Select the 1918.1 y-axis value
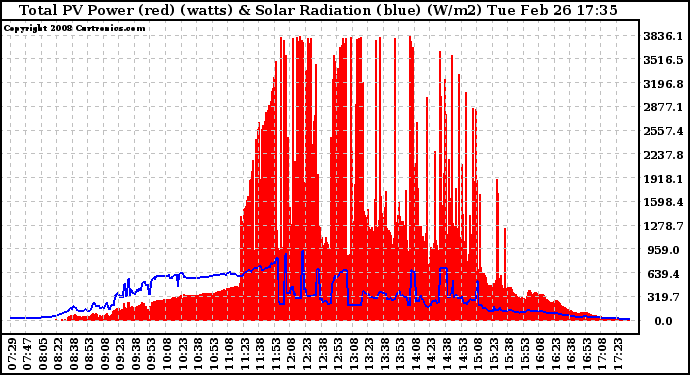The image size is (690, 375). click(x=664, y=179)
